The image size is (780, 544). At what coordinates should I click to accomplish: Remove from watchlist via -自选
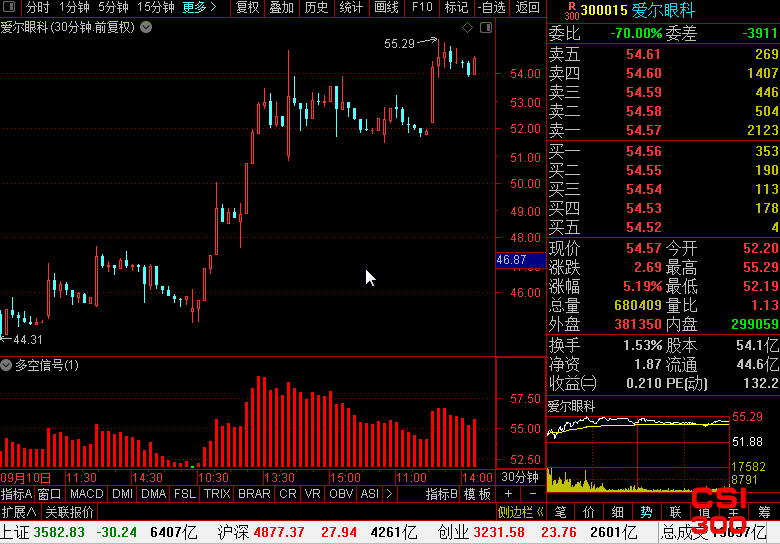point(491,7)
